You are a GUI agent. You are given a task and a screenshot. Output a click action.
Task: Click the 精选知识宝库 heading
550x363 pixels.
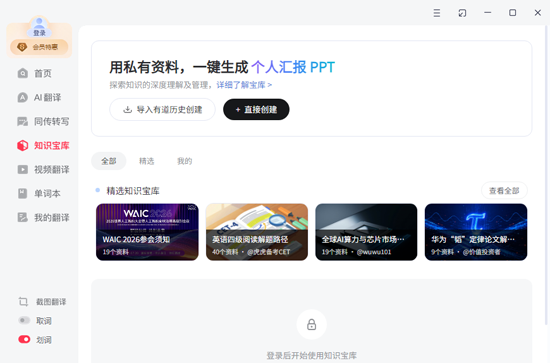133,191
